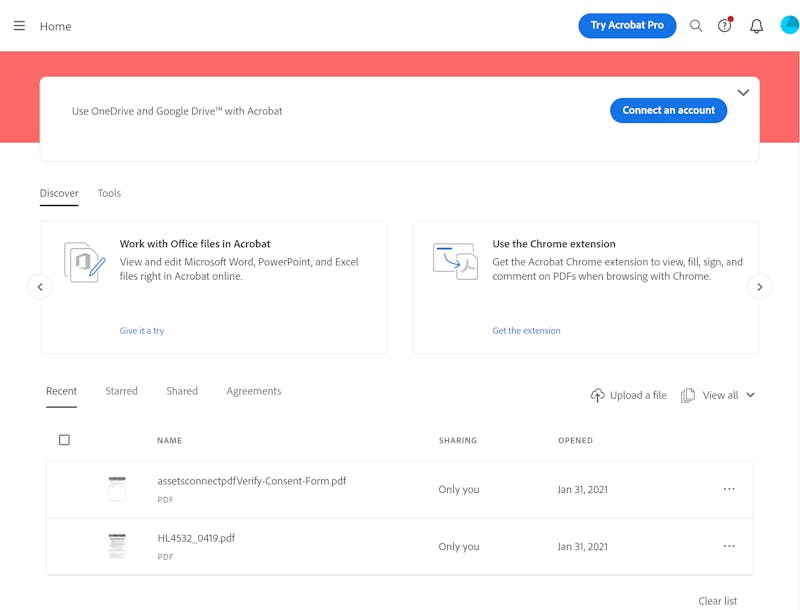
Task: Sort files by the NAME column header
Action: coord(169,440)
